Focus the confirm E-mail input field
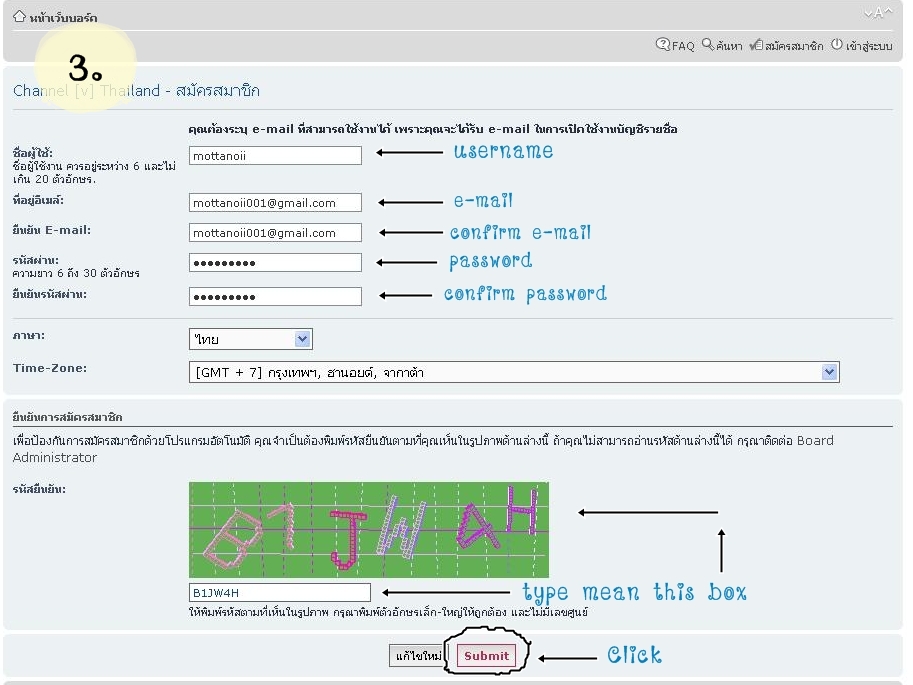Viewport: 913px width, 685px height. 275,233
